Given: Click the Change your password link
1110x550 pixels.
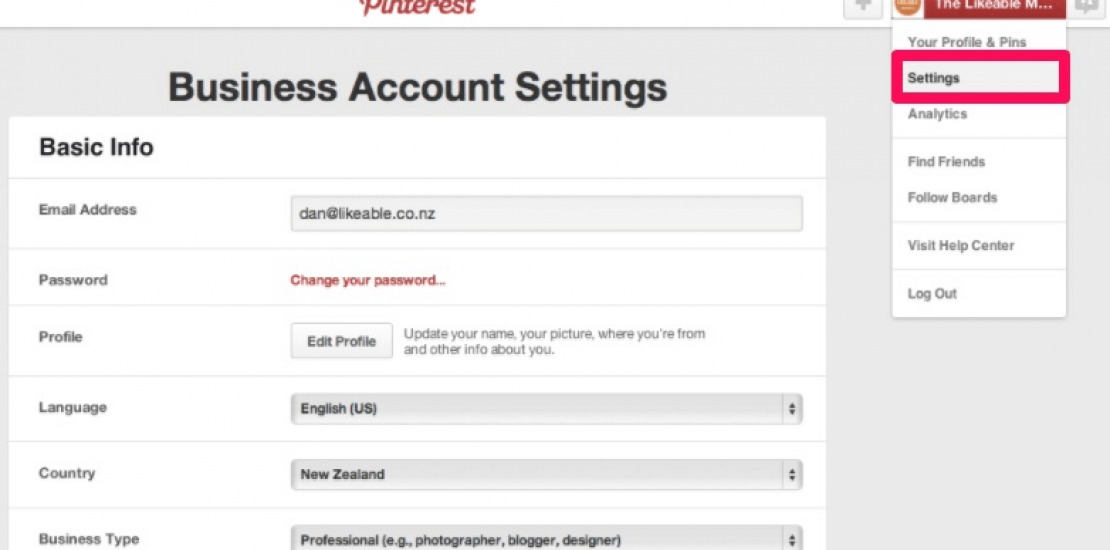Looking at the screenshot, I should pos(368,281).
